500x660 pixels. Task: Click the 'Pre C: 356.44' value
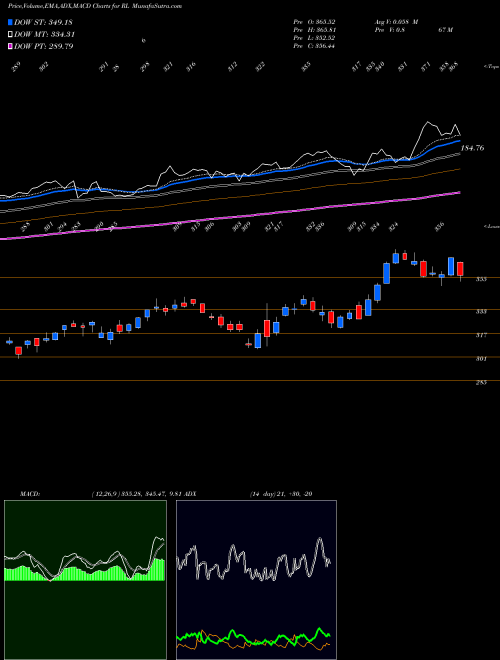point(314,46)
